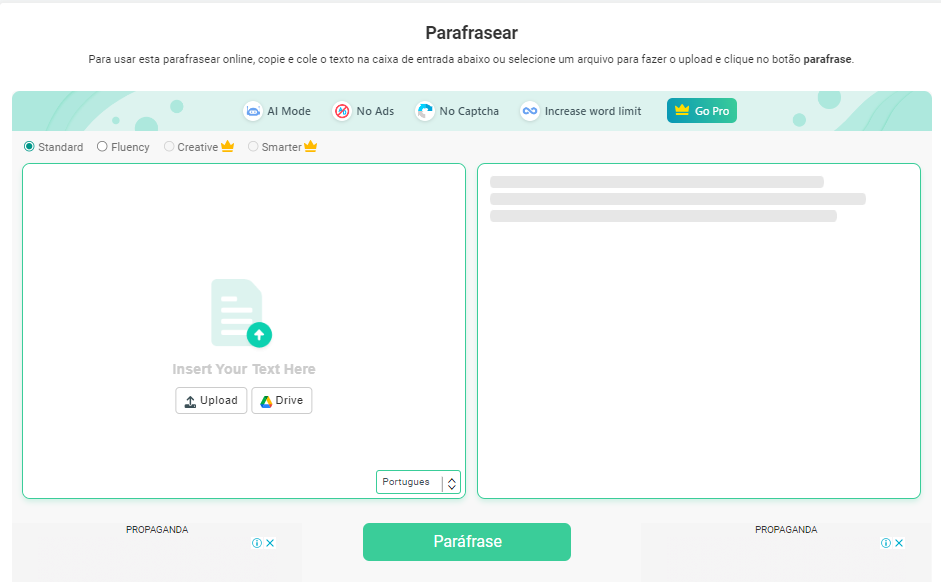Close the right advertisement with X
This screenshot has height=582, width=941.
(899, 543)
